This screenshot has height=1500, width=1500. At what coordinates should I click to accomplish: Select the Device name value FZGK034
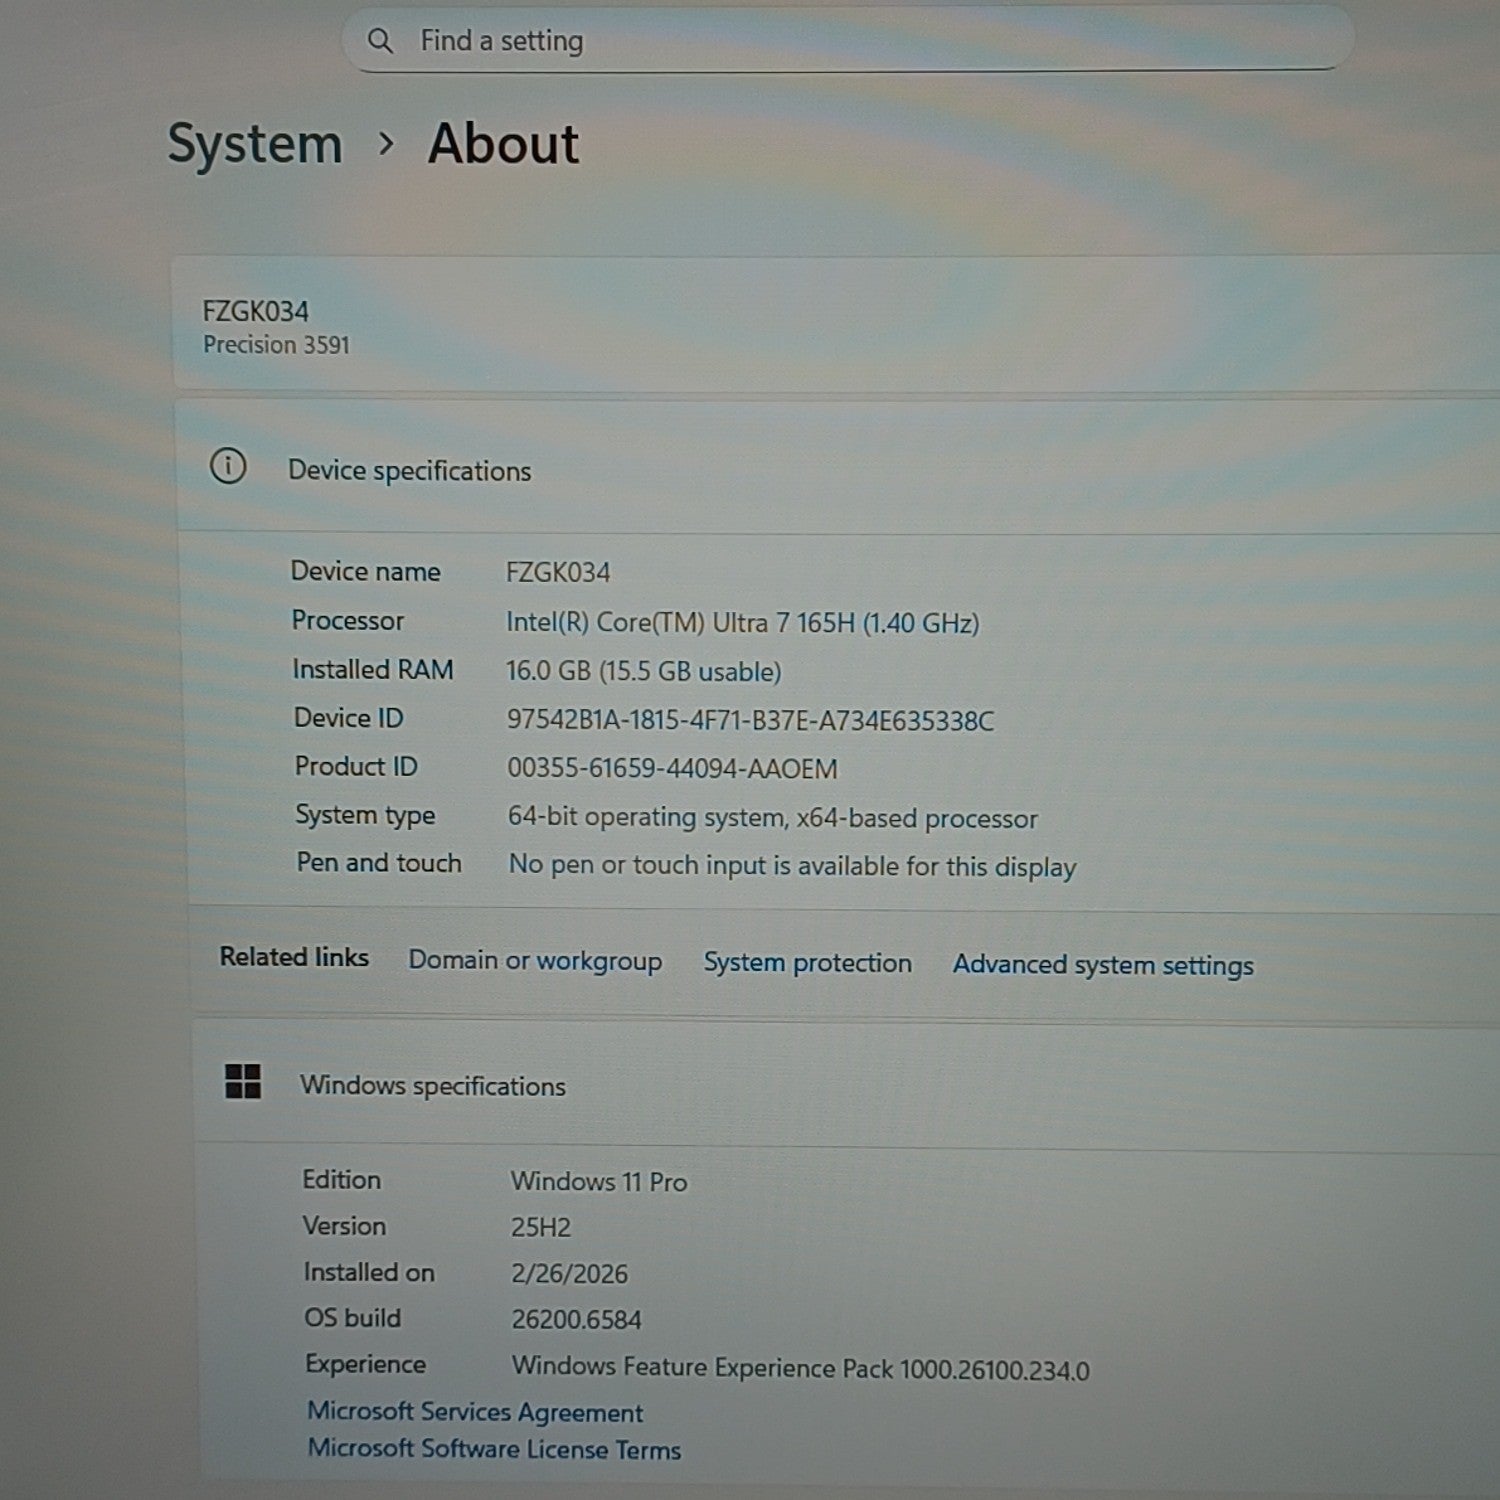(558, 573)
